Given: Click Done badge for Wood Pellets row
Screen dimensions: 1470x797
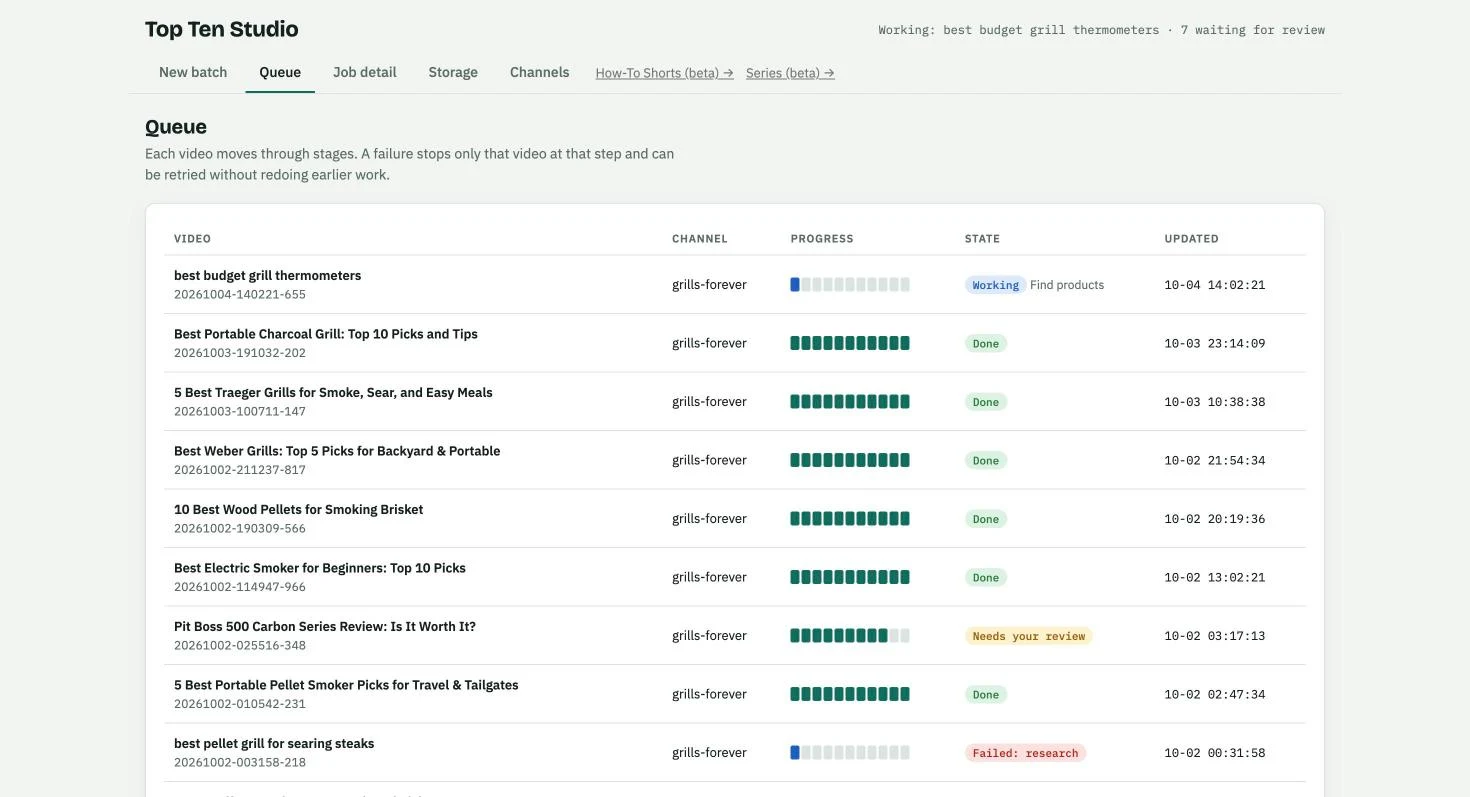Looking at the screenshot, I should tap(985, 519).
